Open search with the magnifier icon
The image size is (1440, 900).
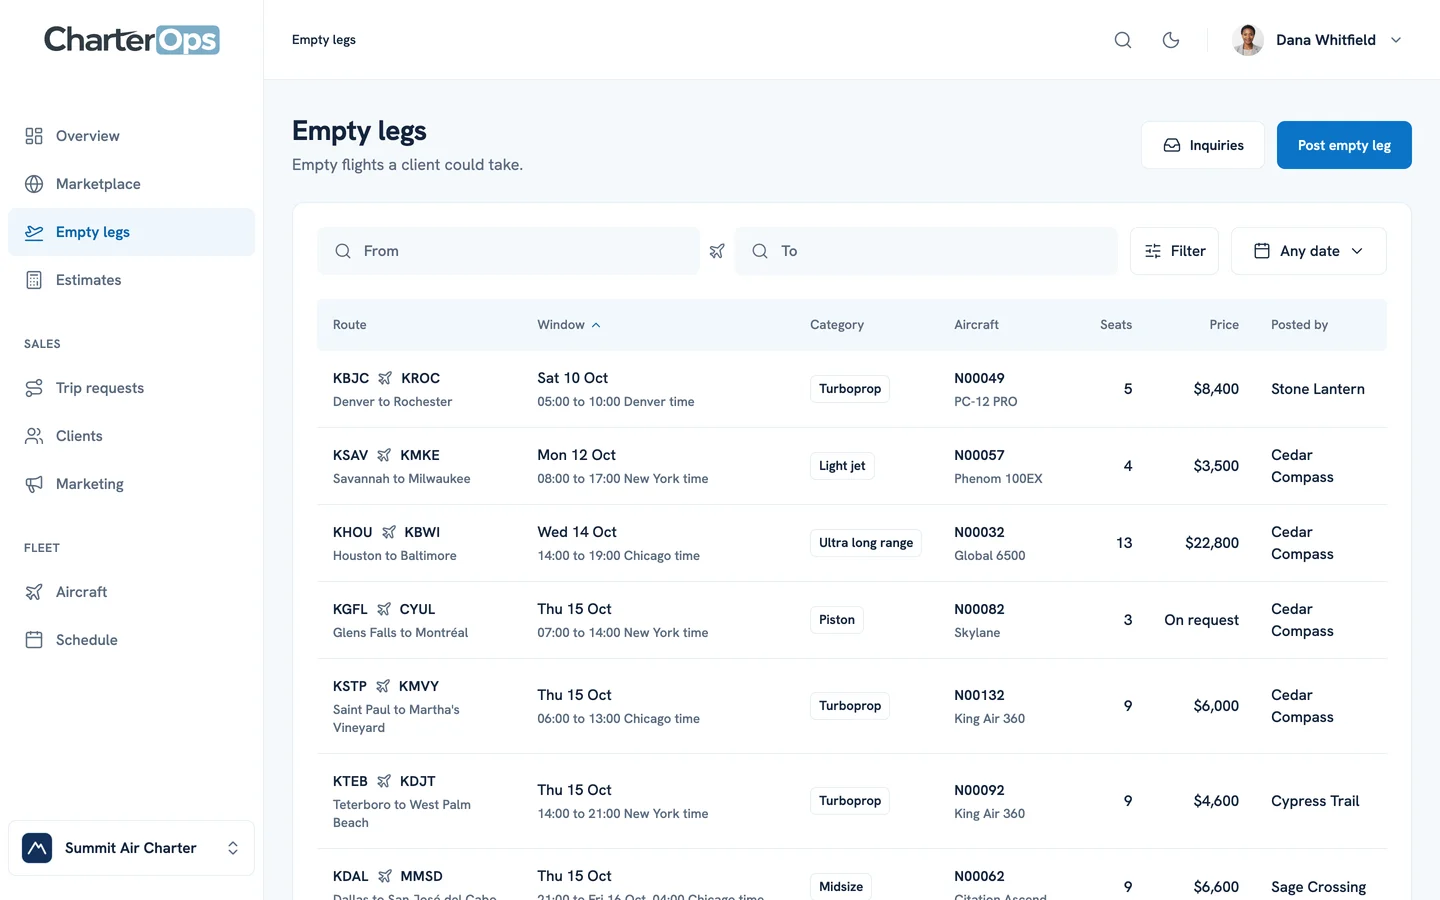tap(1123, 40)
